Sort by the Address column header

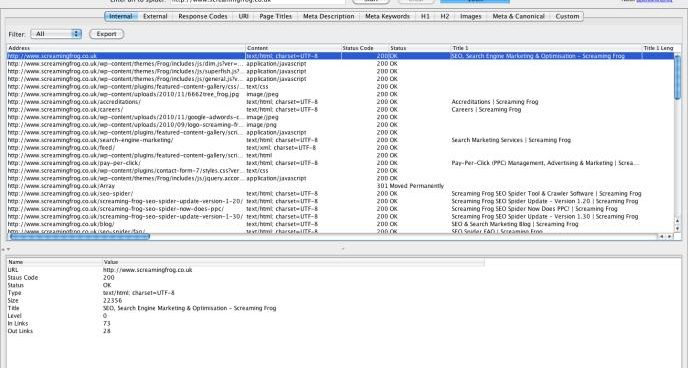126,48
